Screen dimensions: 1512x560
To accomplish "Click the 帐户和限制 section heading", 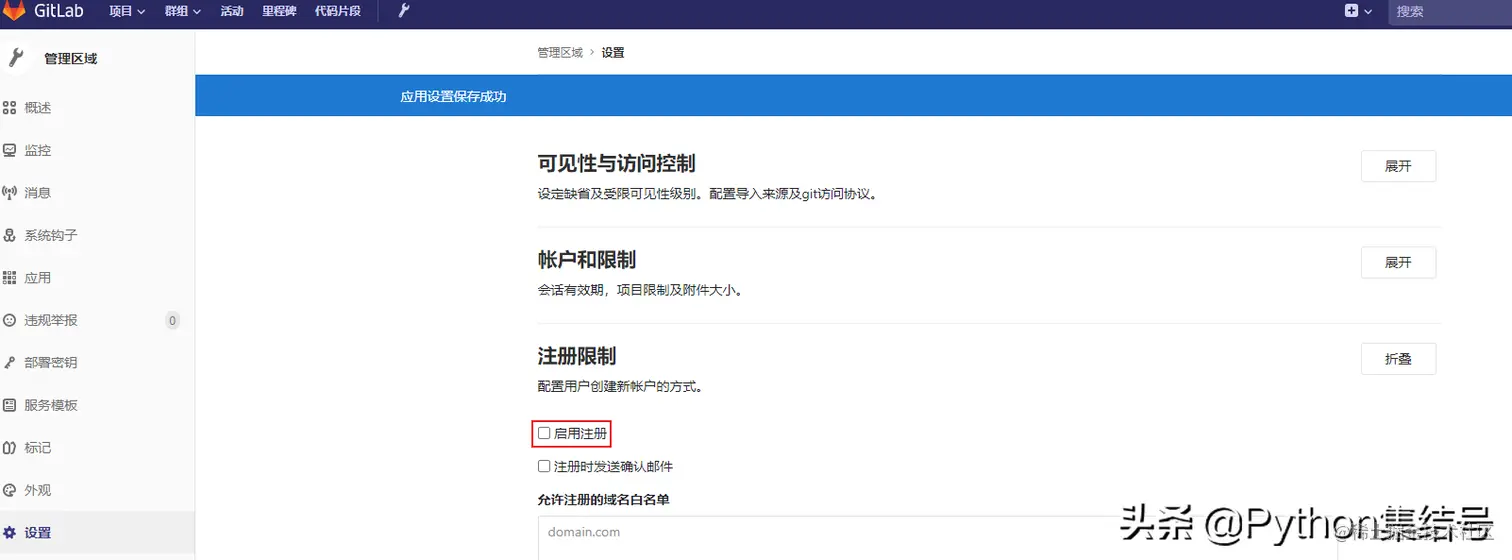I will [x=587, y=260].
